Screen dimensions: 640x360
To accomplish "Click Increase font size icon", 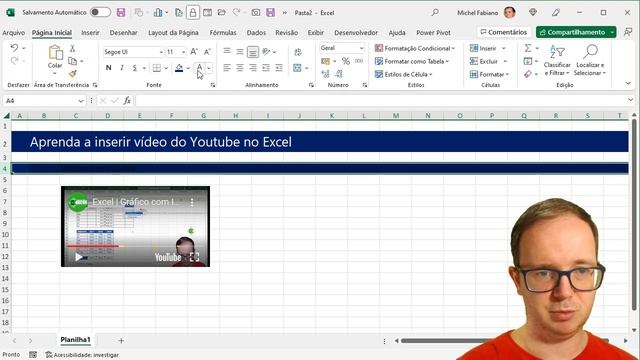I will [x=194, y=52].
